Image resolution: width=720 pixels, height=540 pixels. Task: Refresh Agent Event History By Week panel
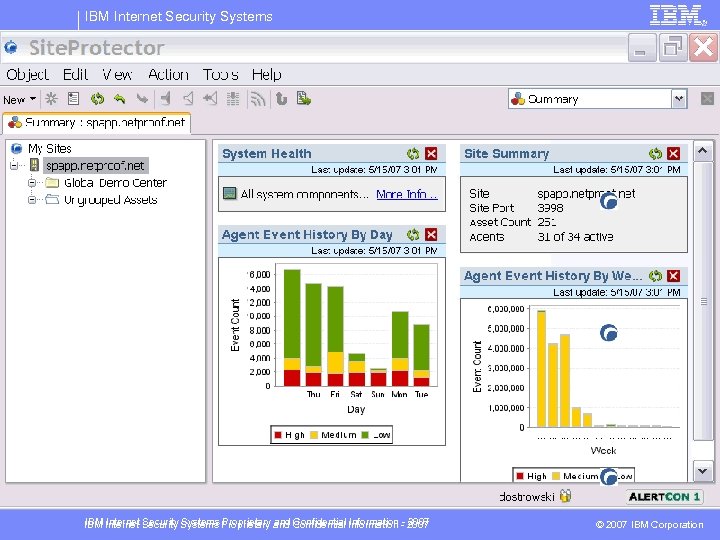click(x=655, y=276)
